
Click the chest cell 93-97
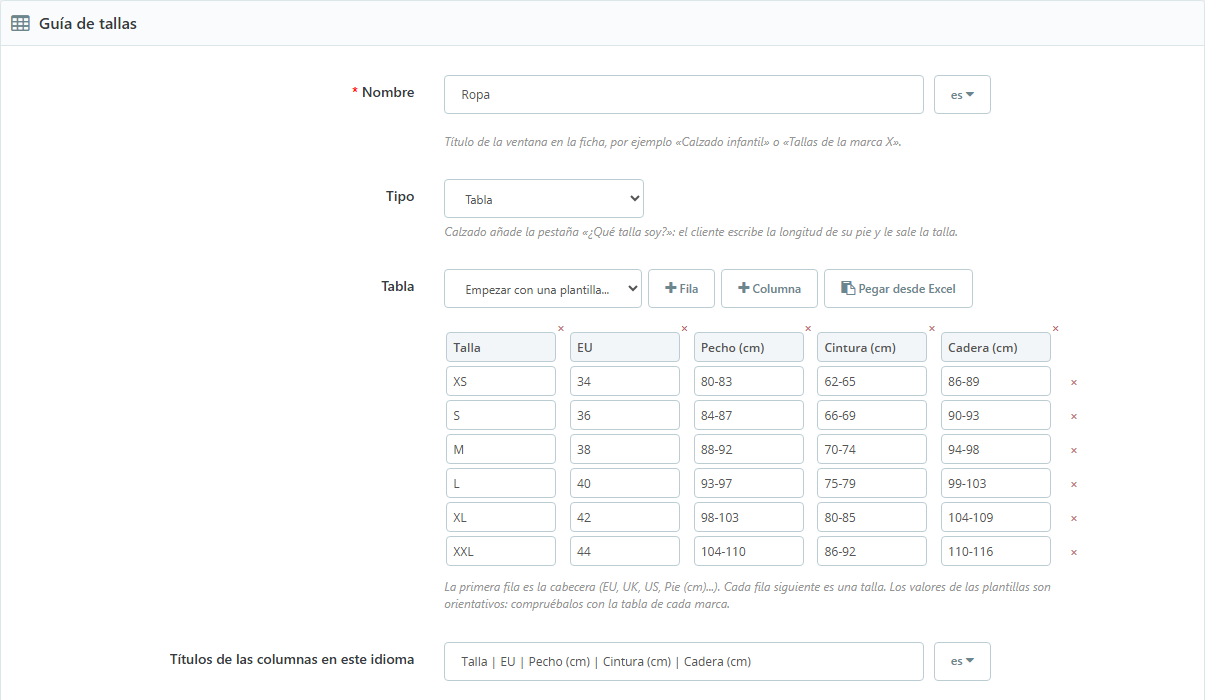pos(749,483)
